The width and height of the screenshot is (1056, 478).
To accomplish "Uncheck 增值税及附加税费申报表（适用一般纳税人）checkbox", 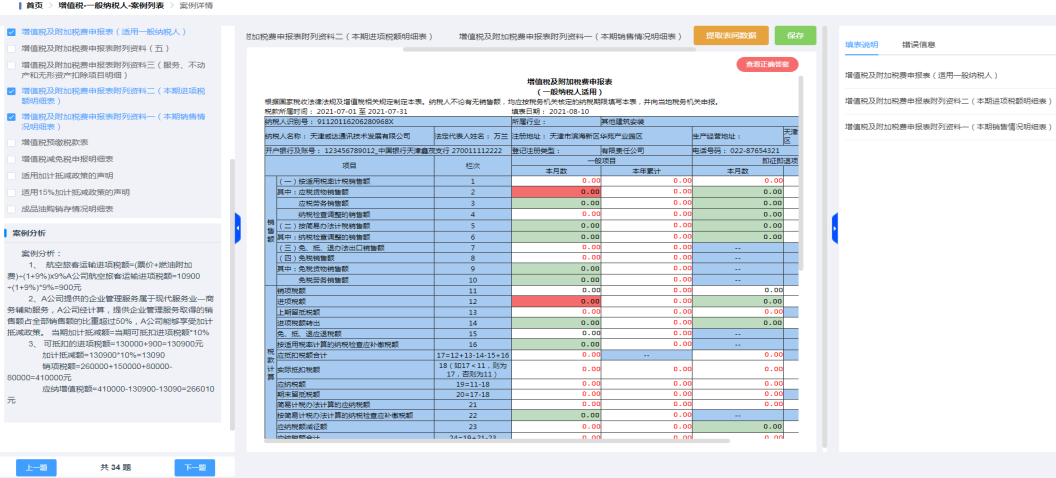I will coord(11,32).
